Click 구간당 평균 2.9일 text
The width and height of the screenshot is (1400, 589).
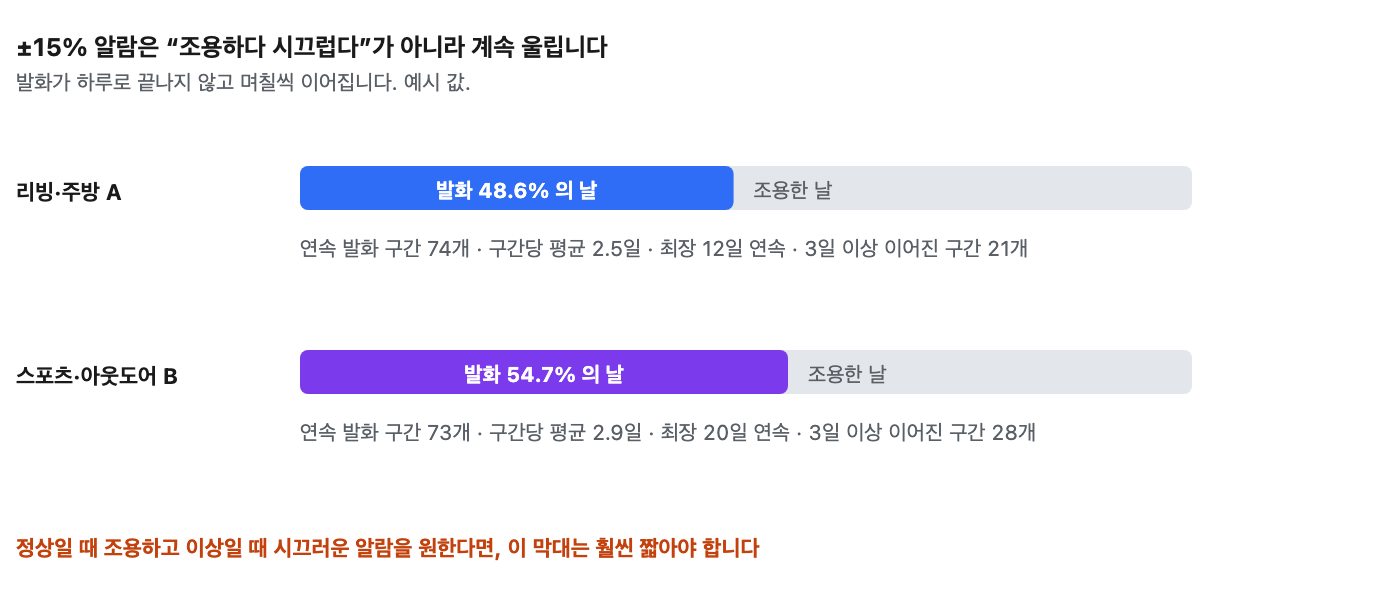tap(564, 432)
